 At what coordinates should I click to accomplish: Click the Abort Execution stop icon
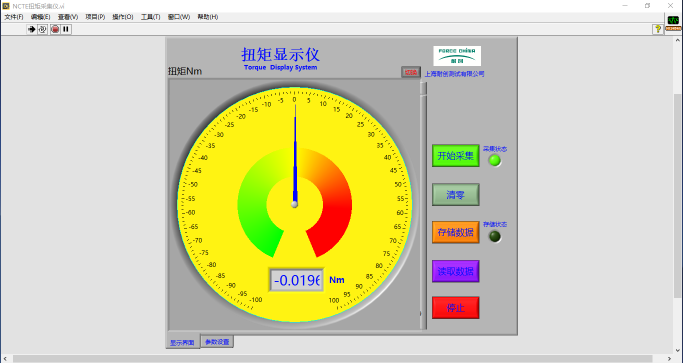point(55,29)
